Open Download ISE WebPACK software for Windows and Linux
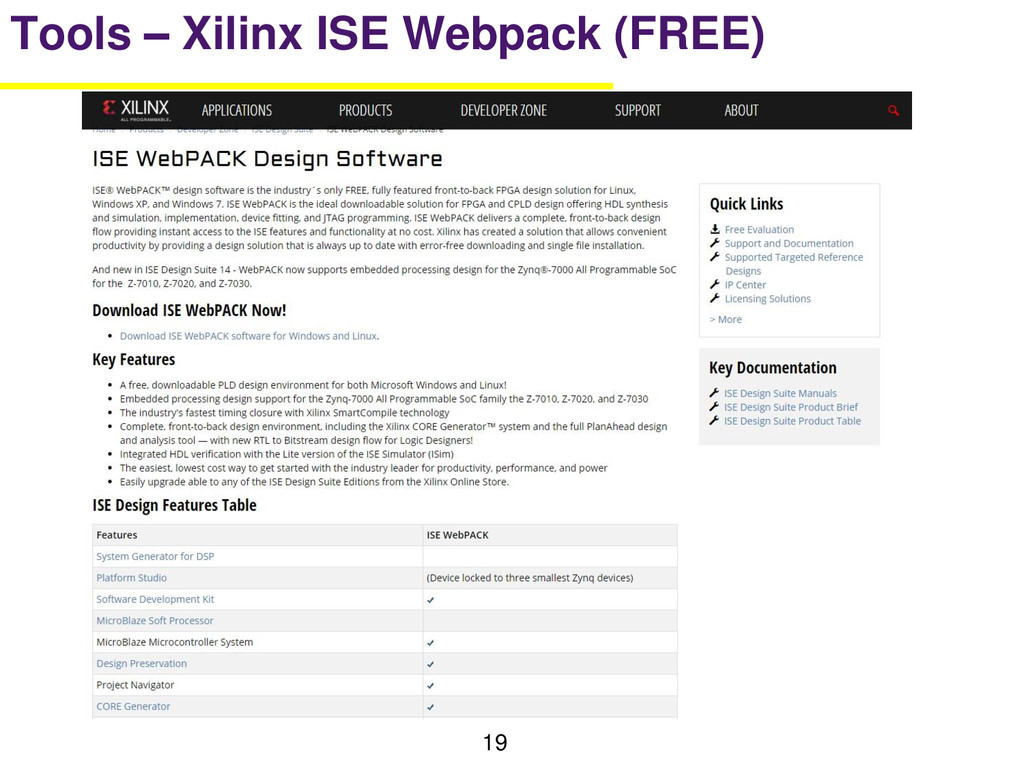This screenshot has width=1024, height=768. pyautogui.click(x=248, y=336)
